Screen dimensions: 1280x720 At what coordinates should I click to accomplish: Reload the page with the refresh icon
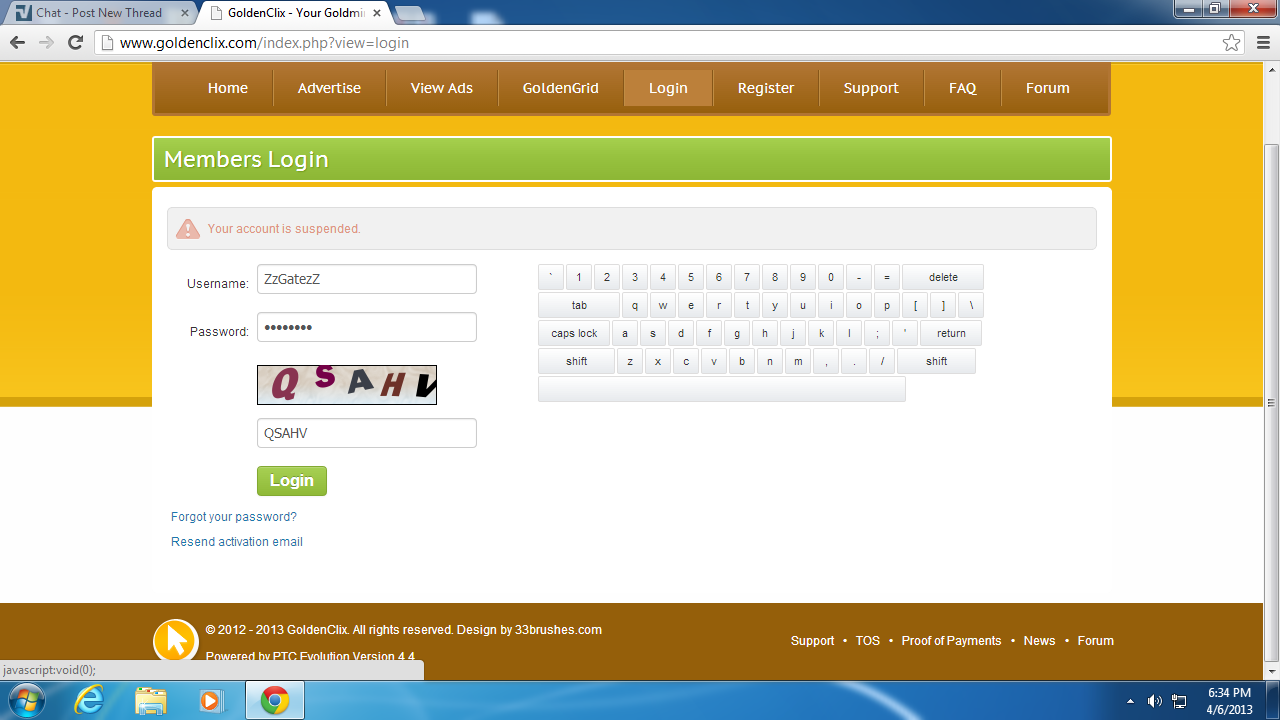coord(75,43)
